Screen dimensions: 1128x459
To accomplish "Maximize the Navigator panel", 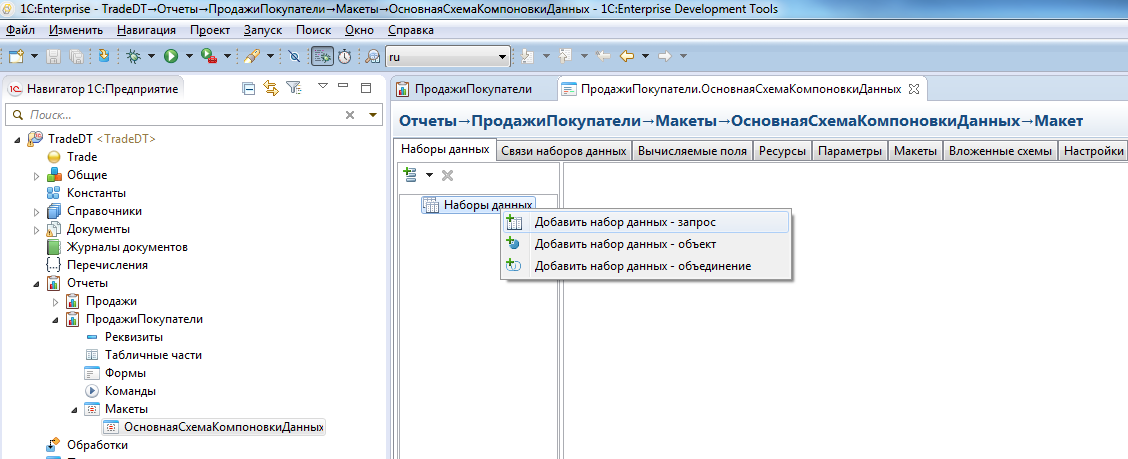I will (365, 88).
